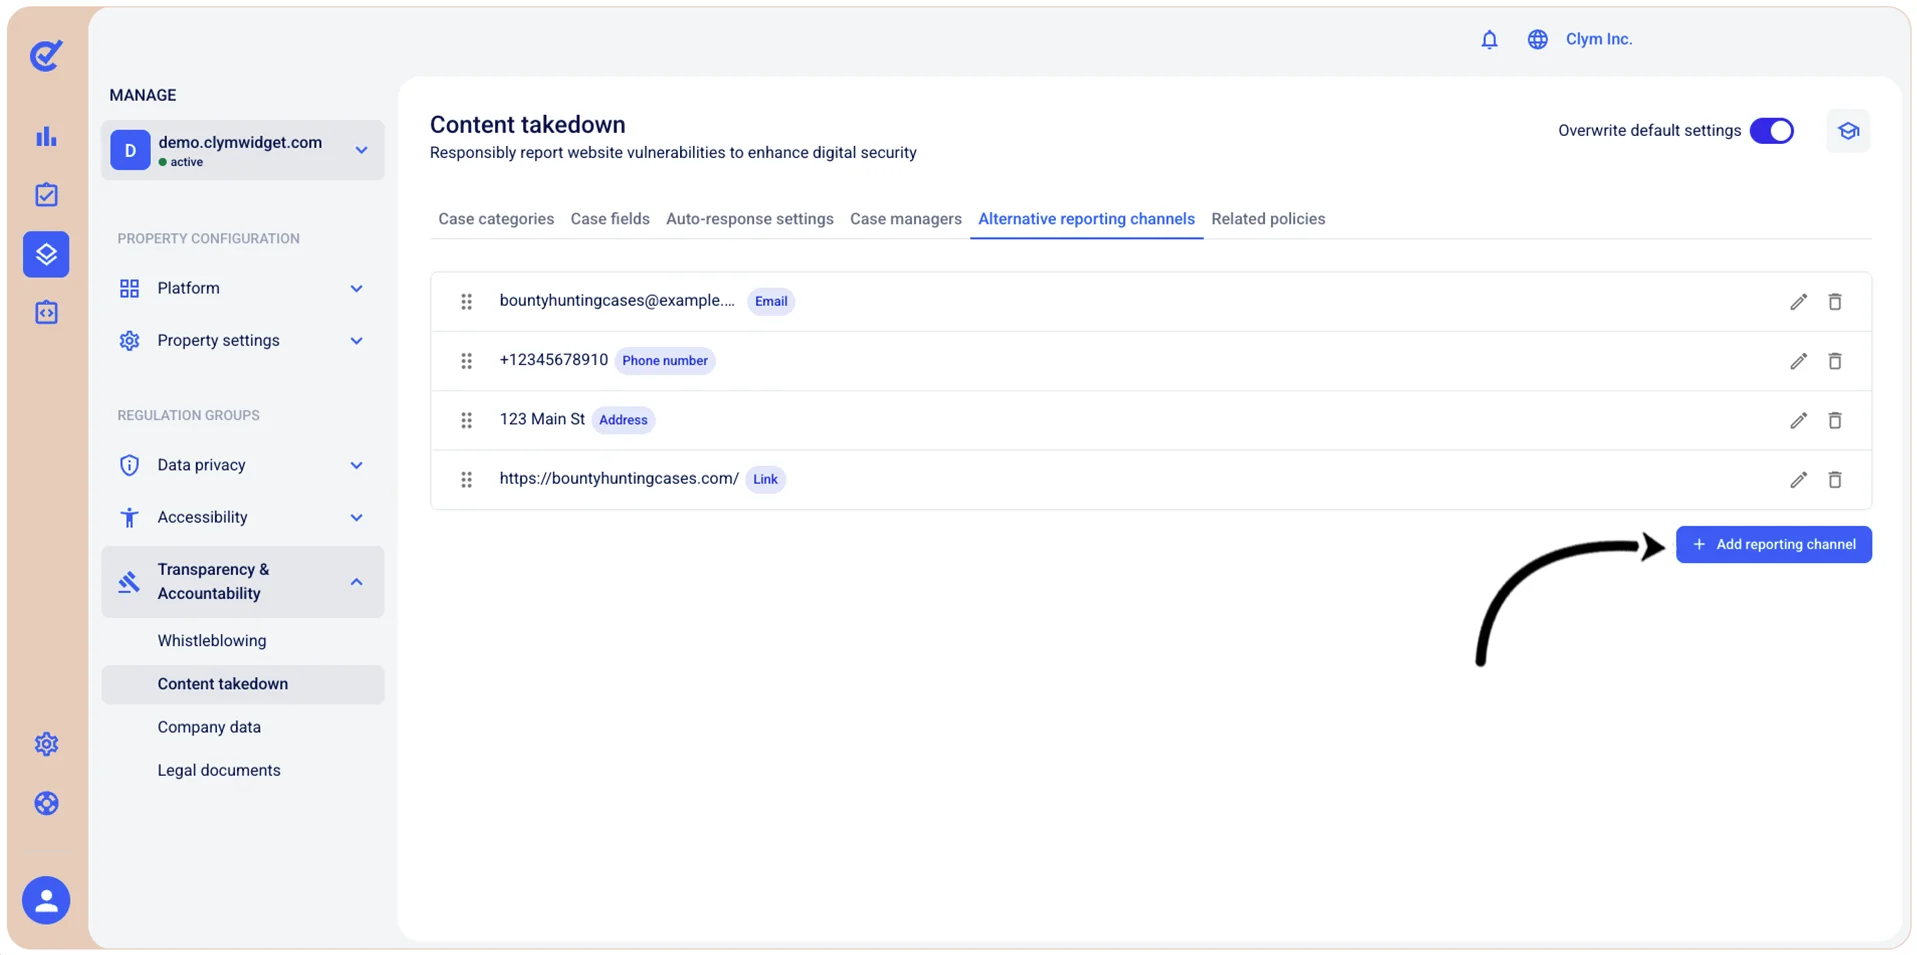This screenshot has height=955, width=1917.
Task: Grab the drag handle of the email row
Action: pos(466,302)
